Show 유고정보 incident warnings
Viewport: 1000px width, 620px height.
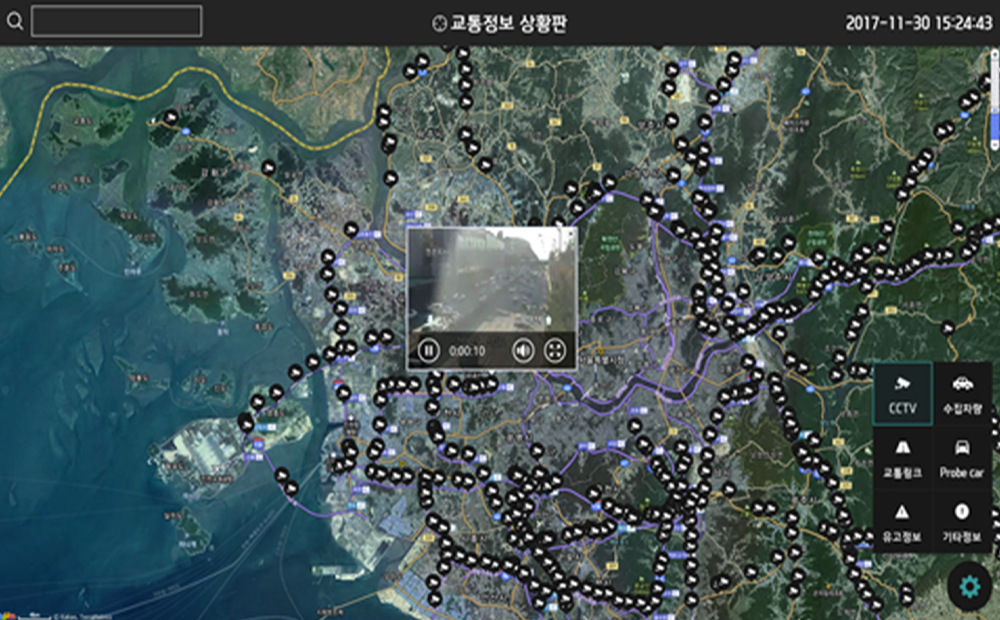click(903, 521)
